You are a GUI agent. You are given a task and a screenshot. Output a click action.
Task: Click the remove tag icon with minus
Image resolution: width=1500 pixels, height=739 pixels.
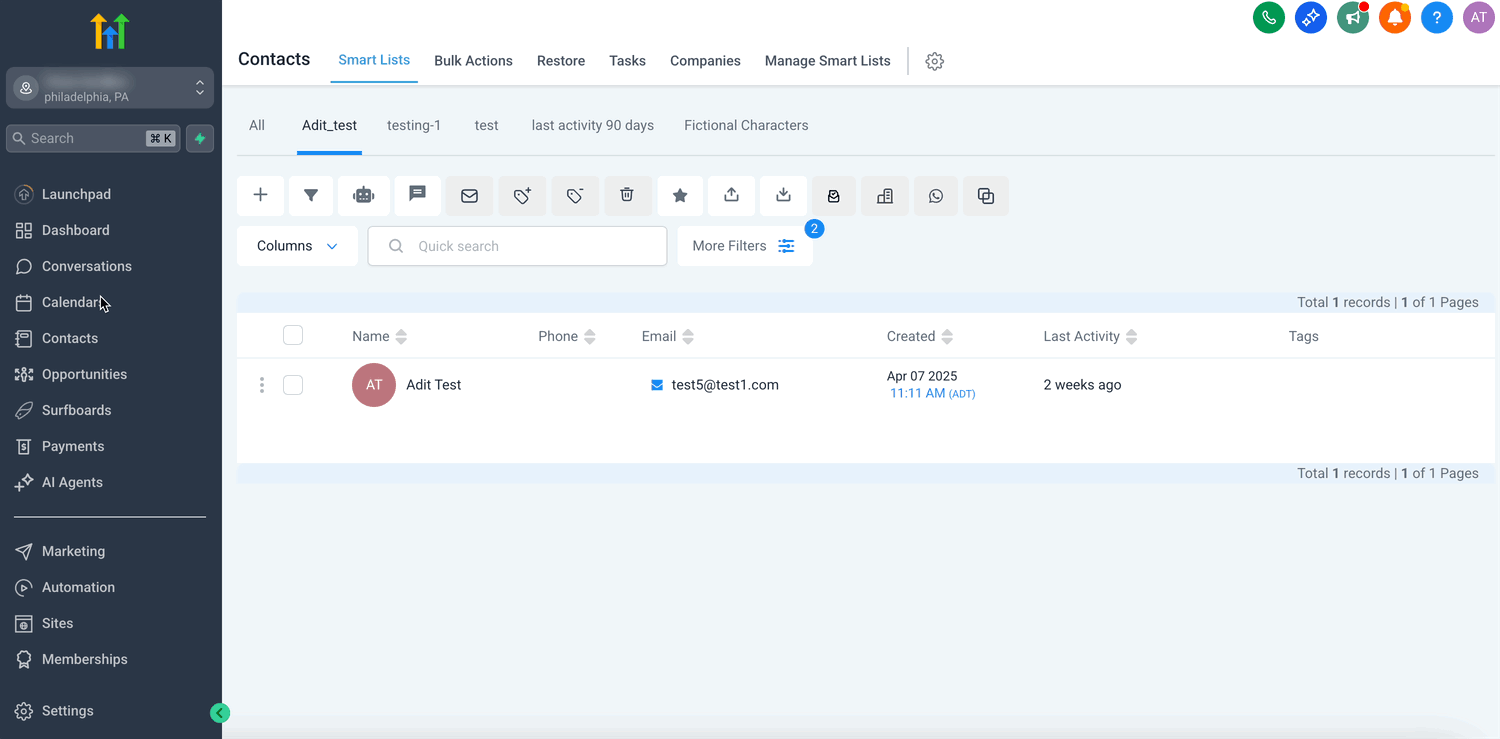pyautogui.click(x=575, y=196)
